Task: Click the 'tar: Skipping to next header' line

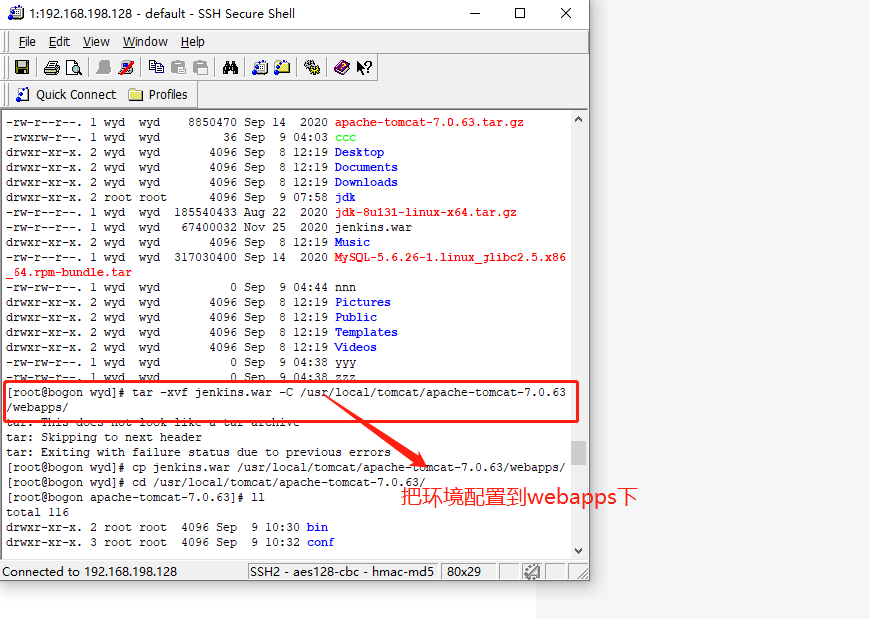Action: pyautogui.click(x=104, y=437)
